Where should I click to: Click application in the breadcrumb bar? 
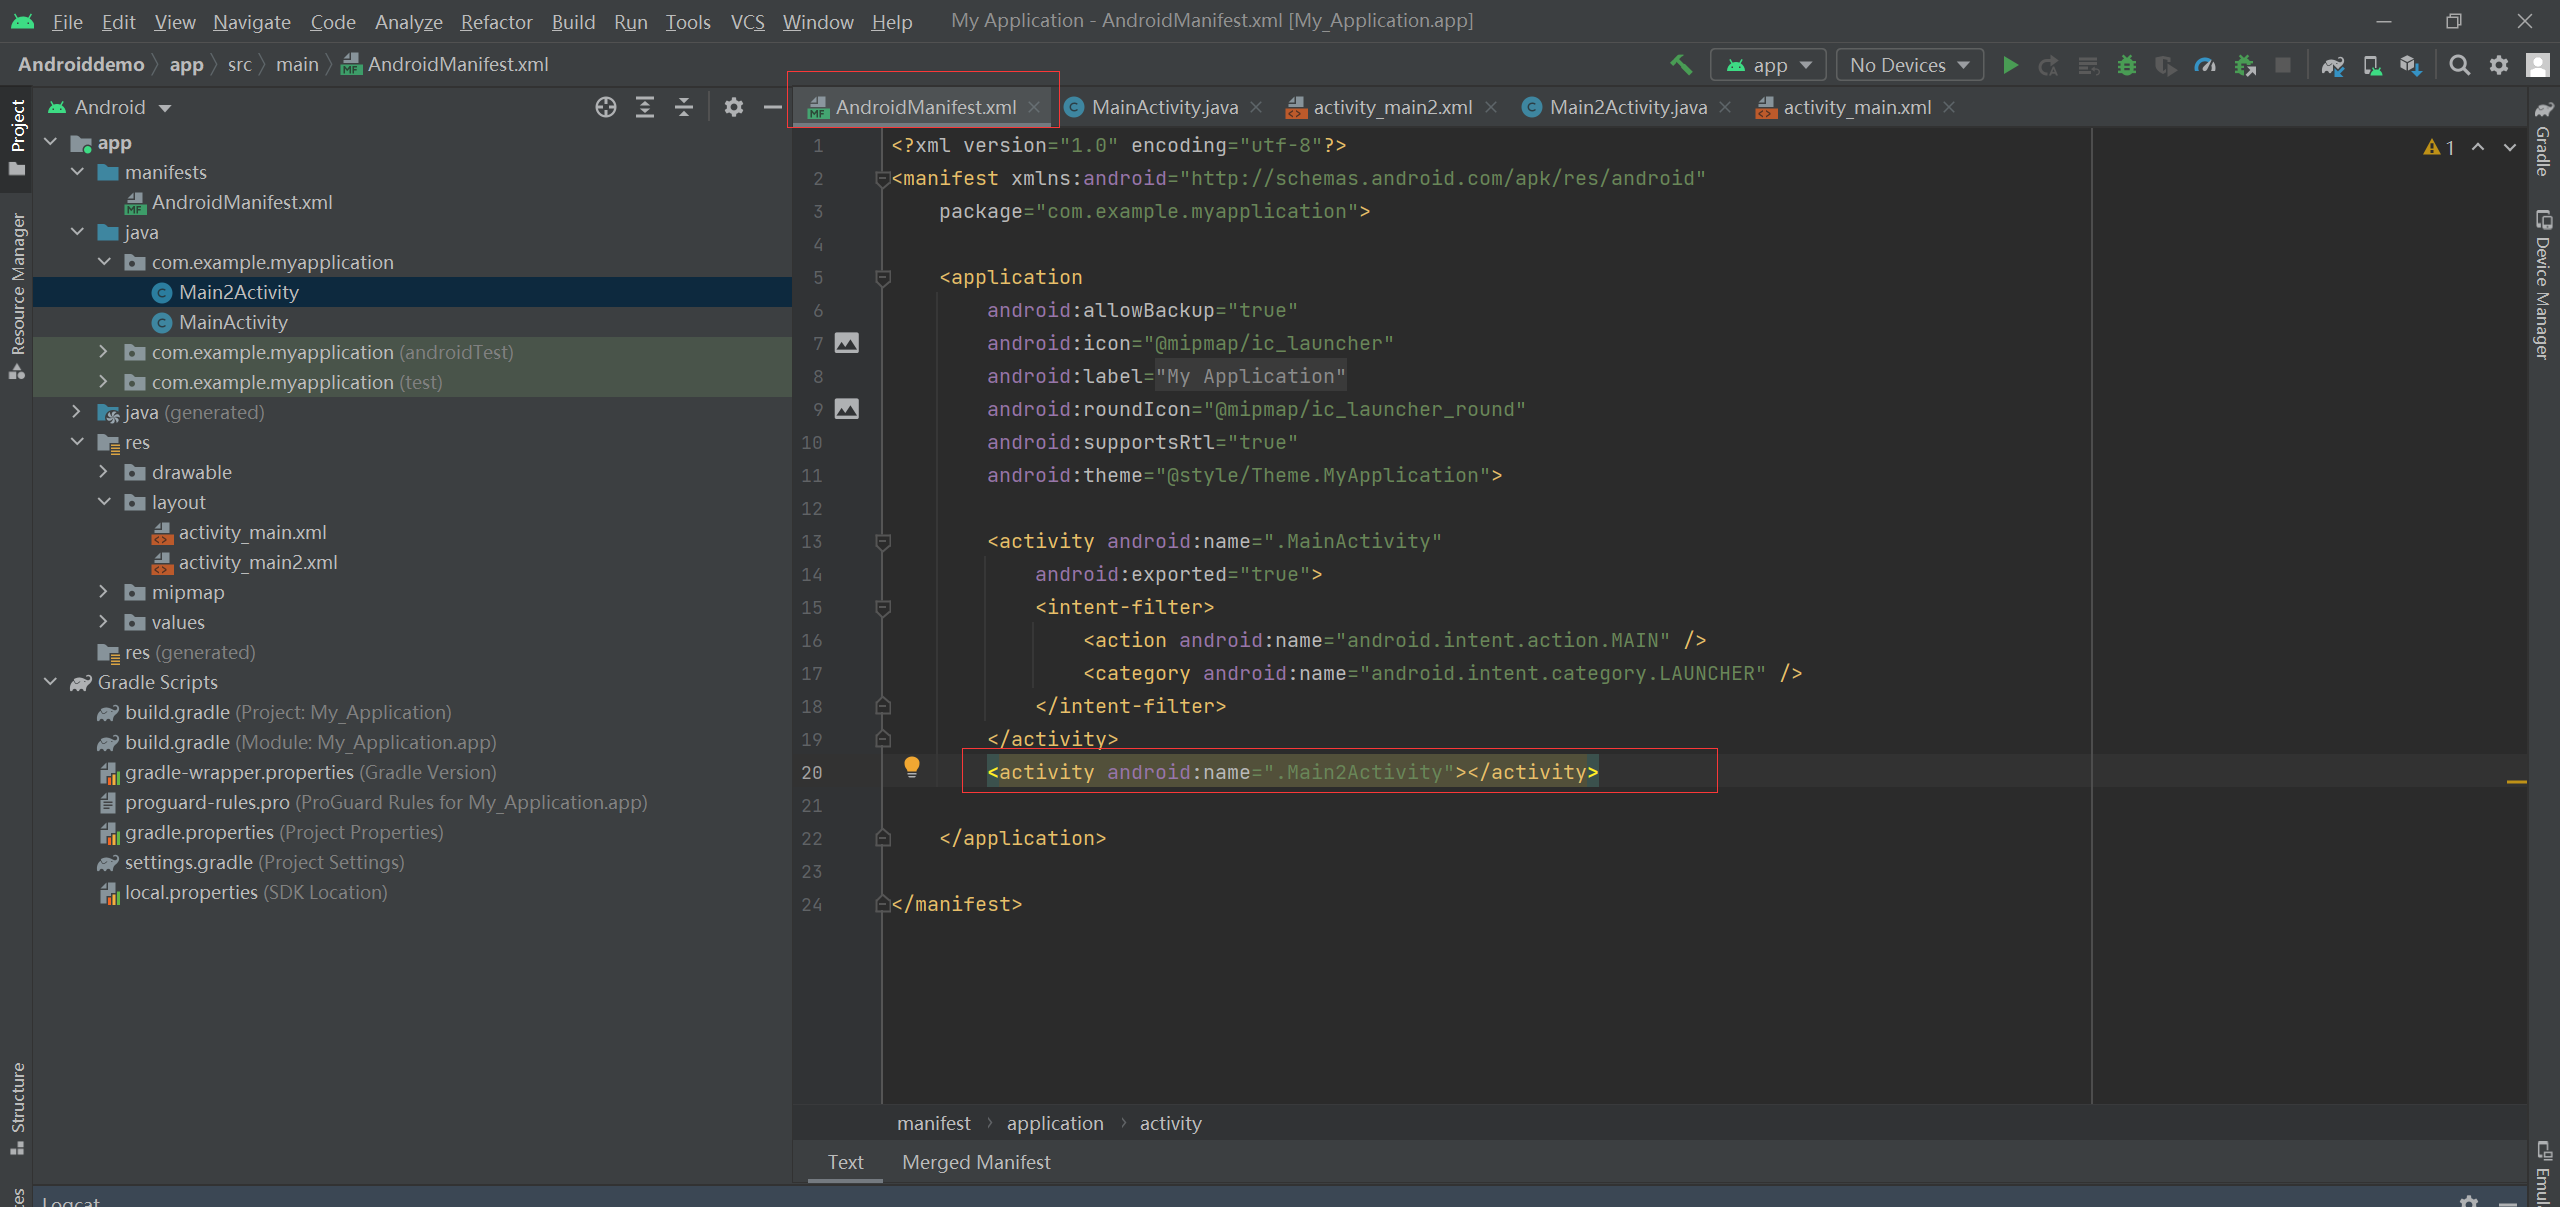point(1054,1123)
